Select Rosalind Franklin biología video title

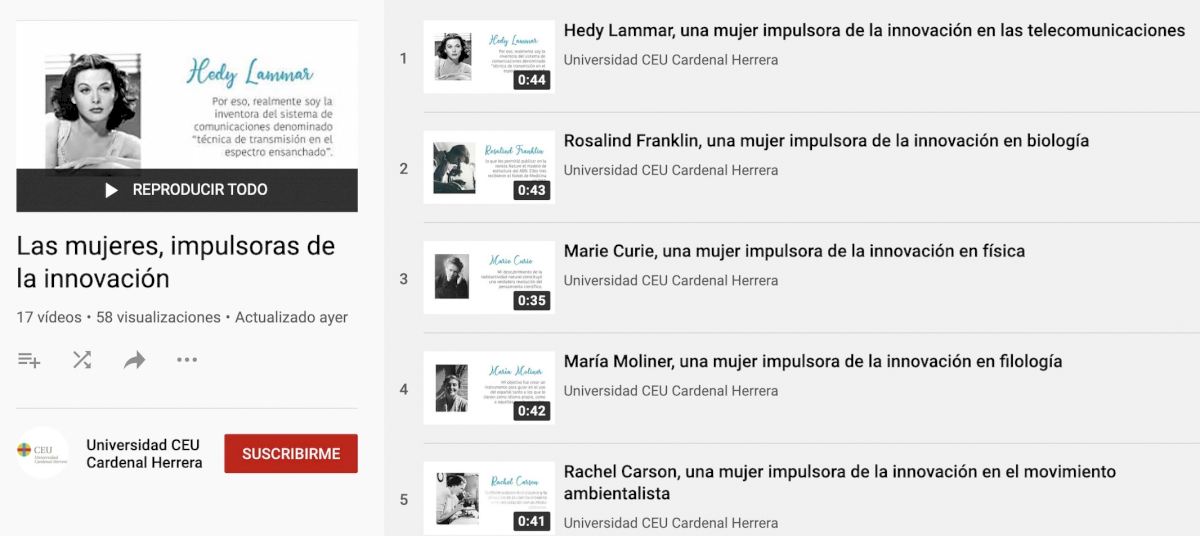pyautogui.click(x=825, y=141)
